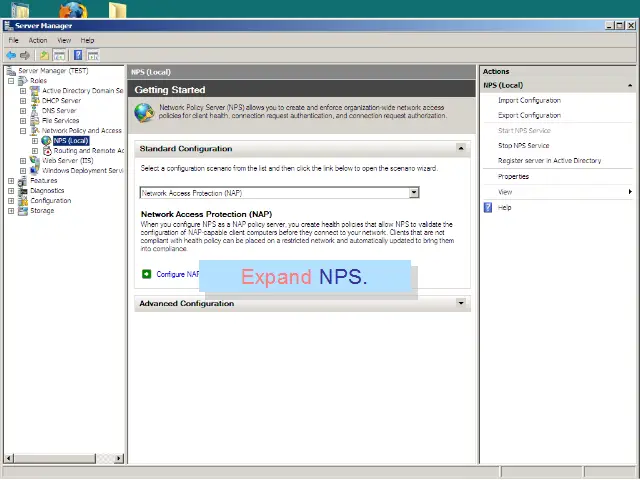Click the Up one level folder icon
Image resolution: width=640 pixels, height=480 pixels.
[x=44, y=55]
